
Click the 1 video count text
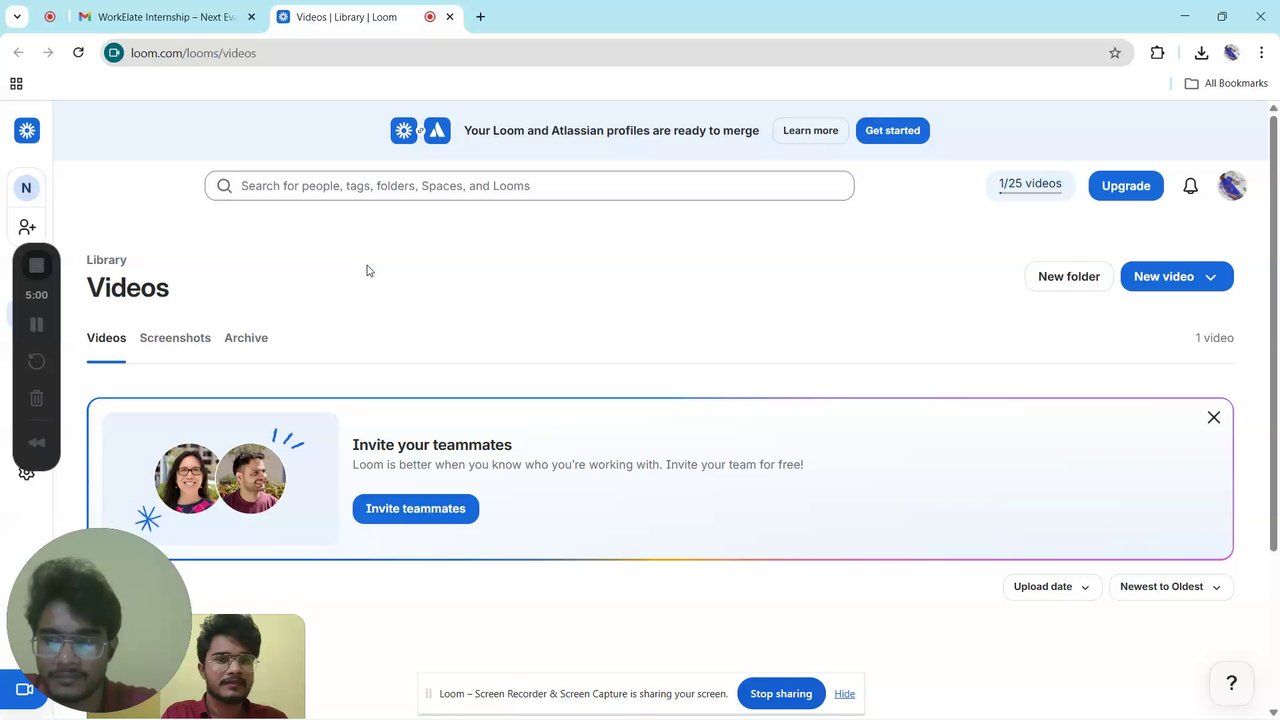click(1215, 338)
